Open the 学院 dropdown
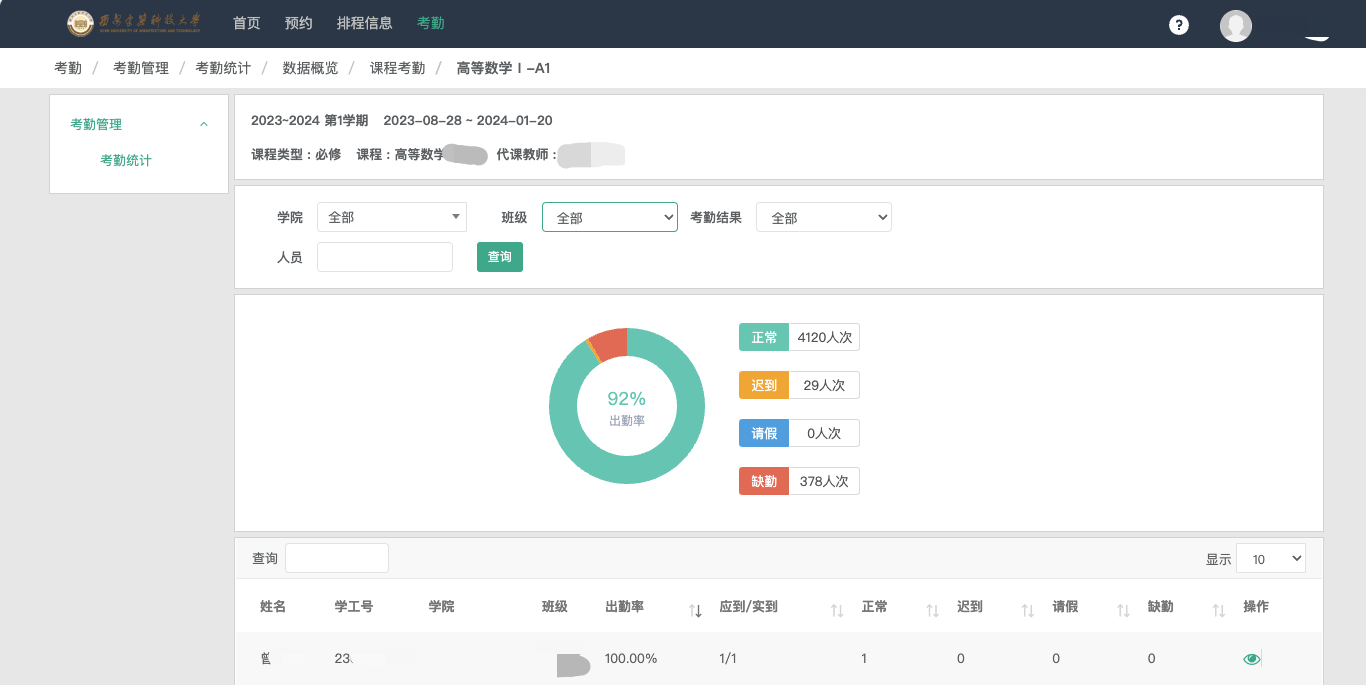 click(392, 217)
